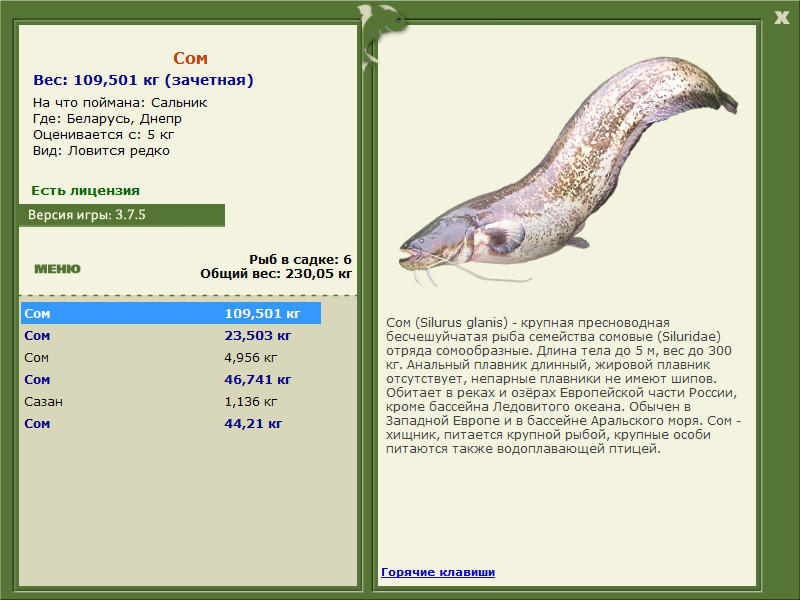The width and height of the screenshot is (800, 600).
Task: Close the fish info window with X
Action: coord(782,18)
